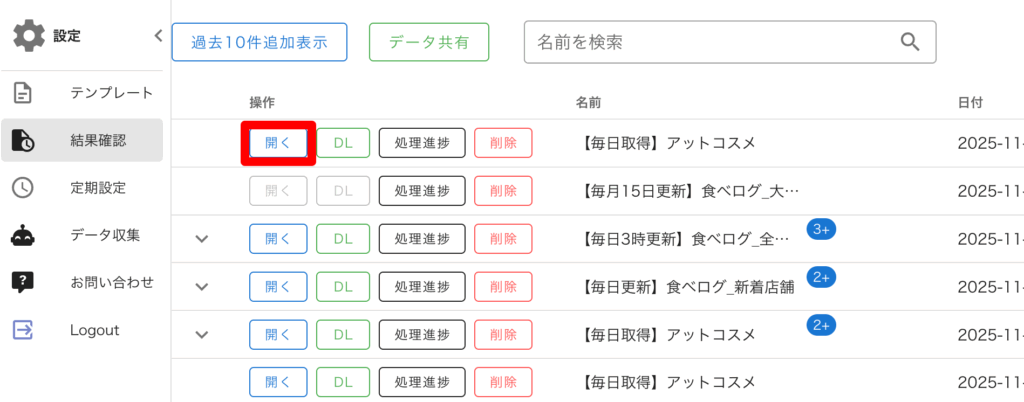Expand the アットコスメ row with 2+ badge
1024x402 pixels.
202,335
